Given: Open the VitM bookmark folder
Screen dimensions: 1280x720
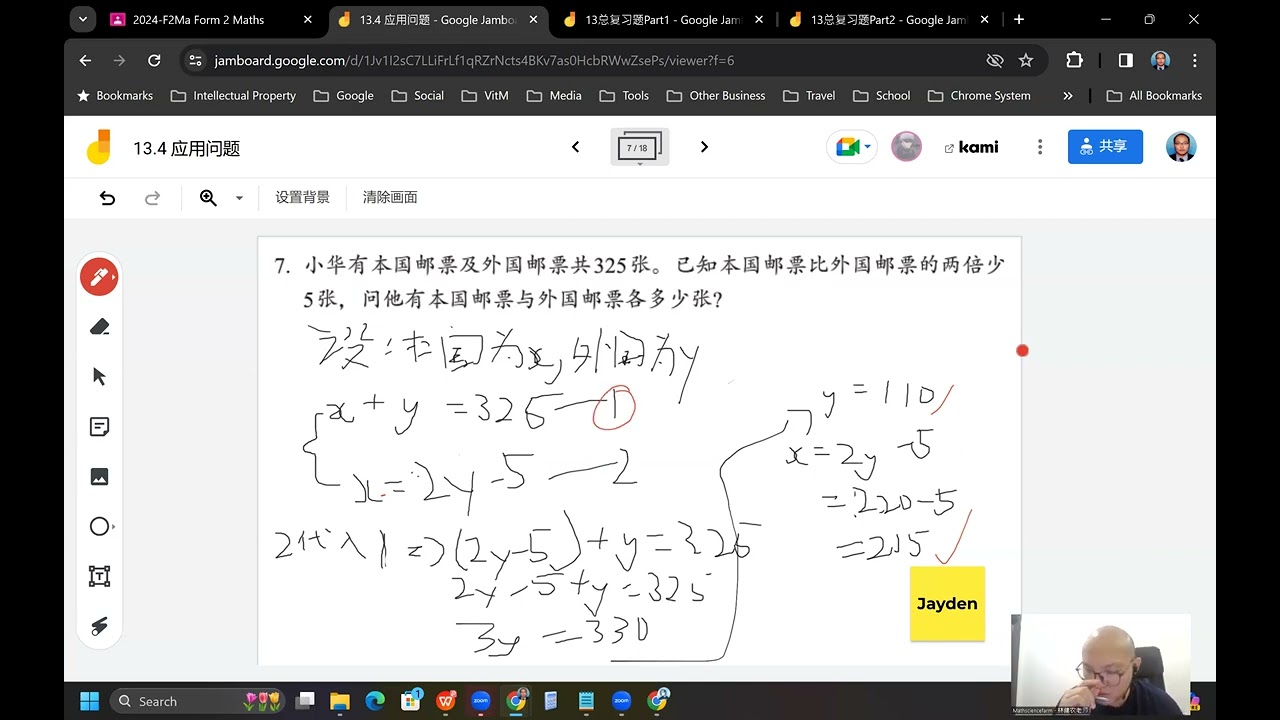Looking at the screenshot, I should pyautogui.click(x=485, y=96).
